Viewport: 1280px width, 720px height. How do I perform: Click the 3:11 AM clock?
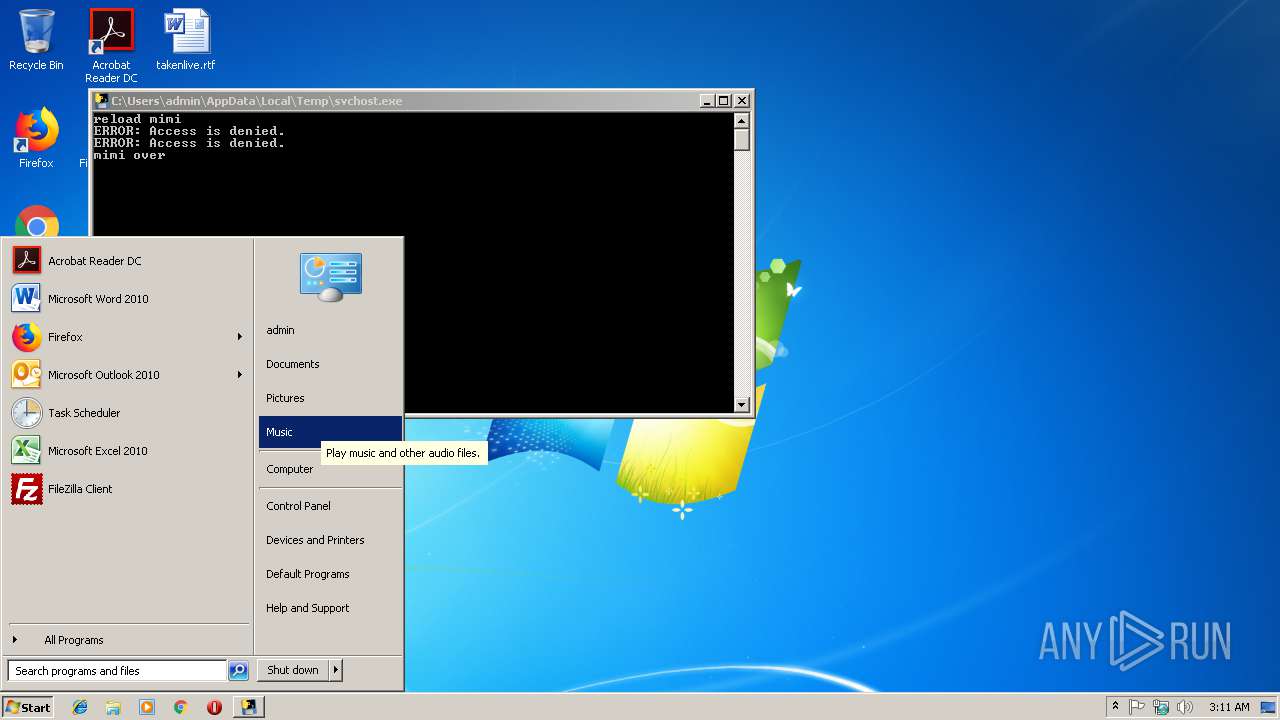(1229, 707)
